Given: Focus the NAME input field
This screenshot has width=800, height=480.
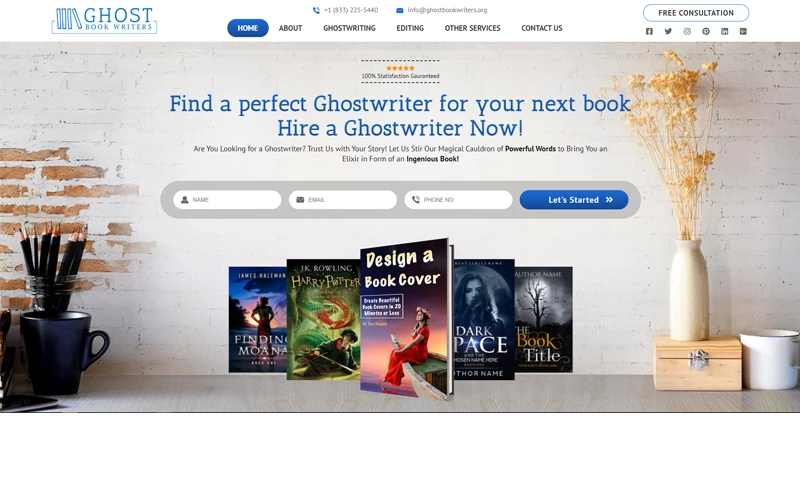Looking at the screenshot, I should (227, 199).
